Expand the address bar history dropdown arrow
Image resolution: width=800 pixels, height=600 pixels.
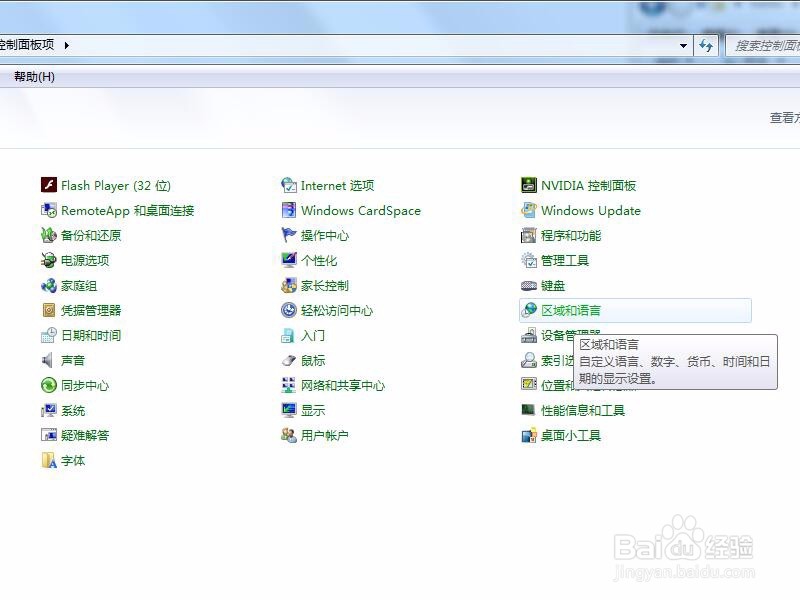(x=683, y=45)
